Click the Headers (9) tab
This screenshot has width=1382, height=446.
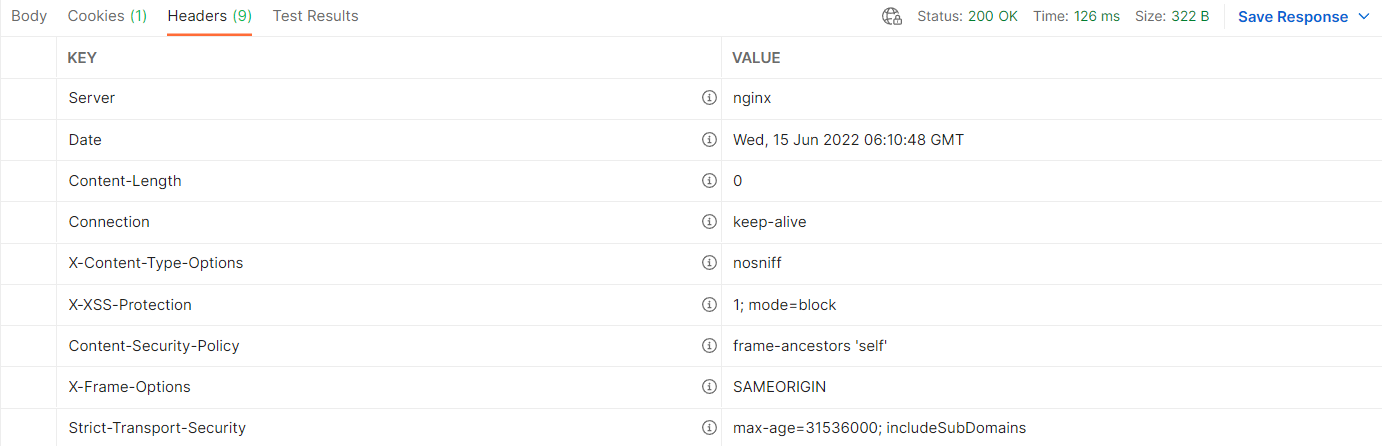coord(209,16)
